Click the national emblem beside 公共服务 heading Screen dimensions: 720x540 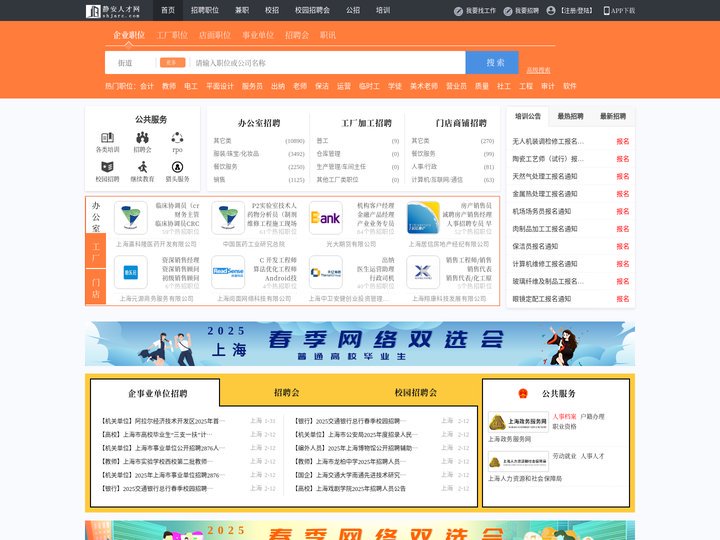(x=523, y=394)
